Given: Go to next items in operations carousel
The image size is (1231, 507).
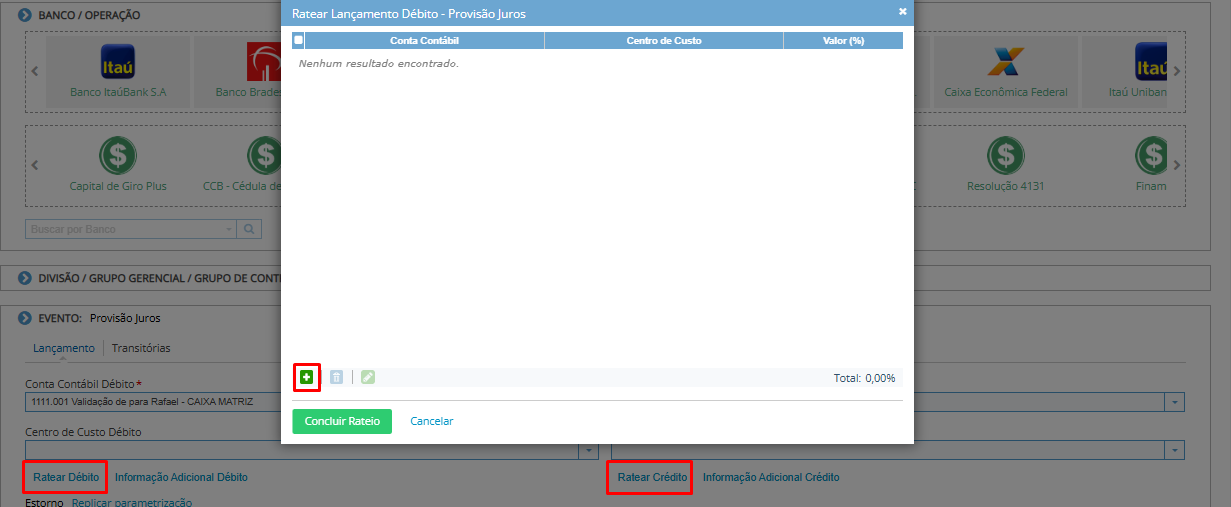Looking at the screenshot, I should point(1177,165).
